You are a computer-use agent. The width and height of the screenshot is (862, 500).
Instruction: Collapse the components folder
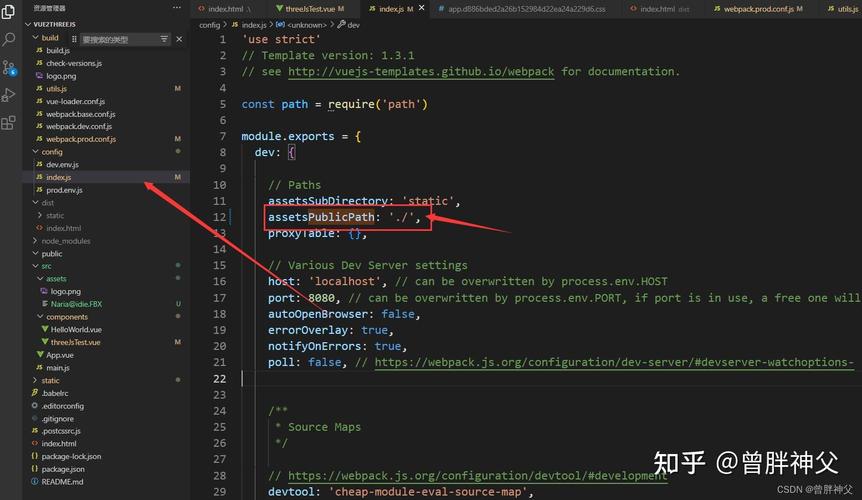67,317
